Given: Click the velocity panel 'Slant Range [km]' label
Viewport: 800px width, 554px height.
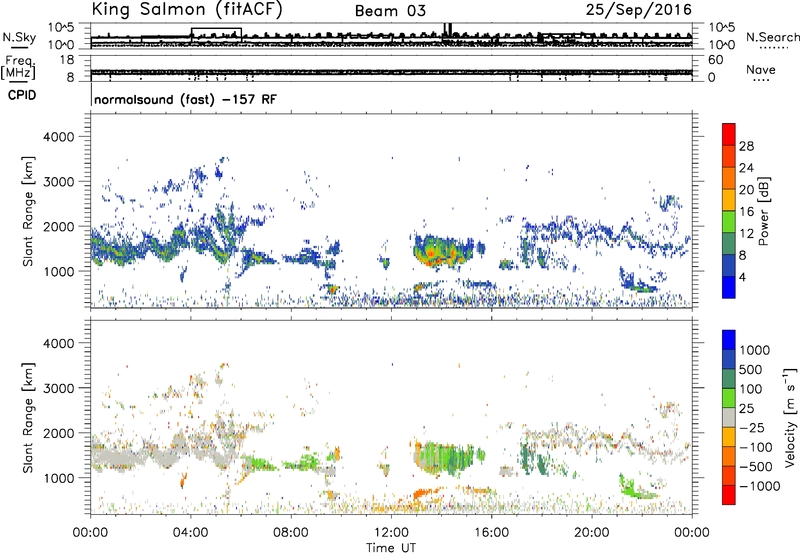Looking at the screenshot, I should [x=28, y=418].
